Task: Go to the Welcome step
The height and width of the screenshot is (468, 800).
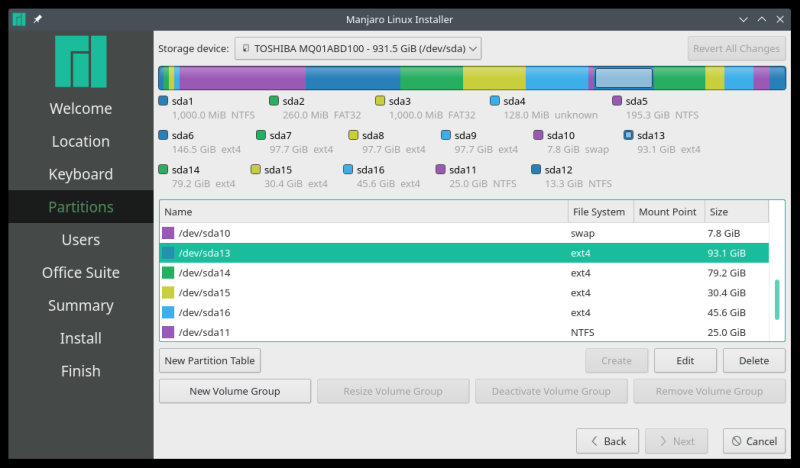Action: pyautogui.click(x=81, y=108)
